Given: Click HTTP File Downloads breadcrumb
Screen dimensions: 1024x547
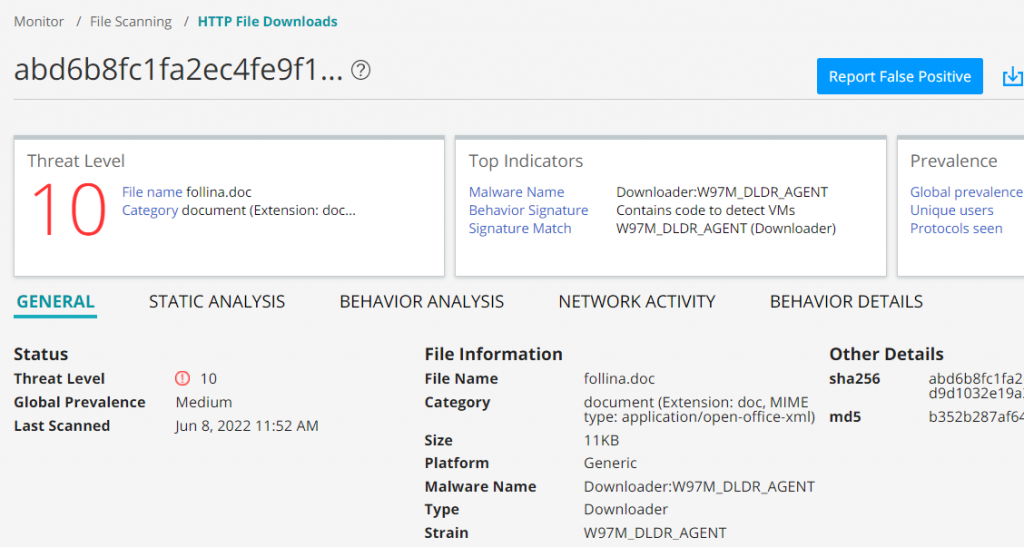Looking at the screenshot, I should click(267, 21).
